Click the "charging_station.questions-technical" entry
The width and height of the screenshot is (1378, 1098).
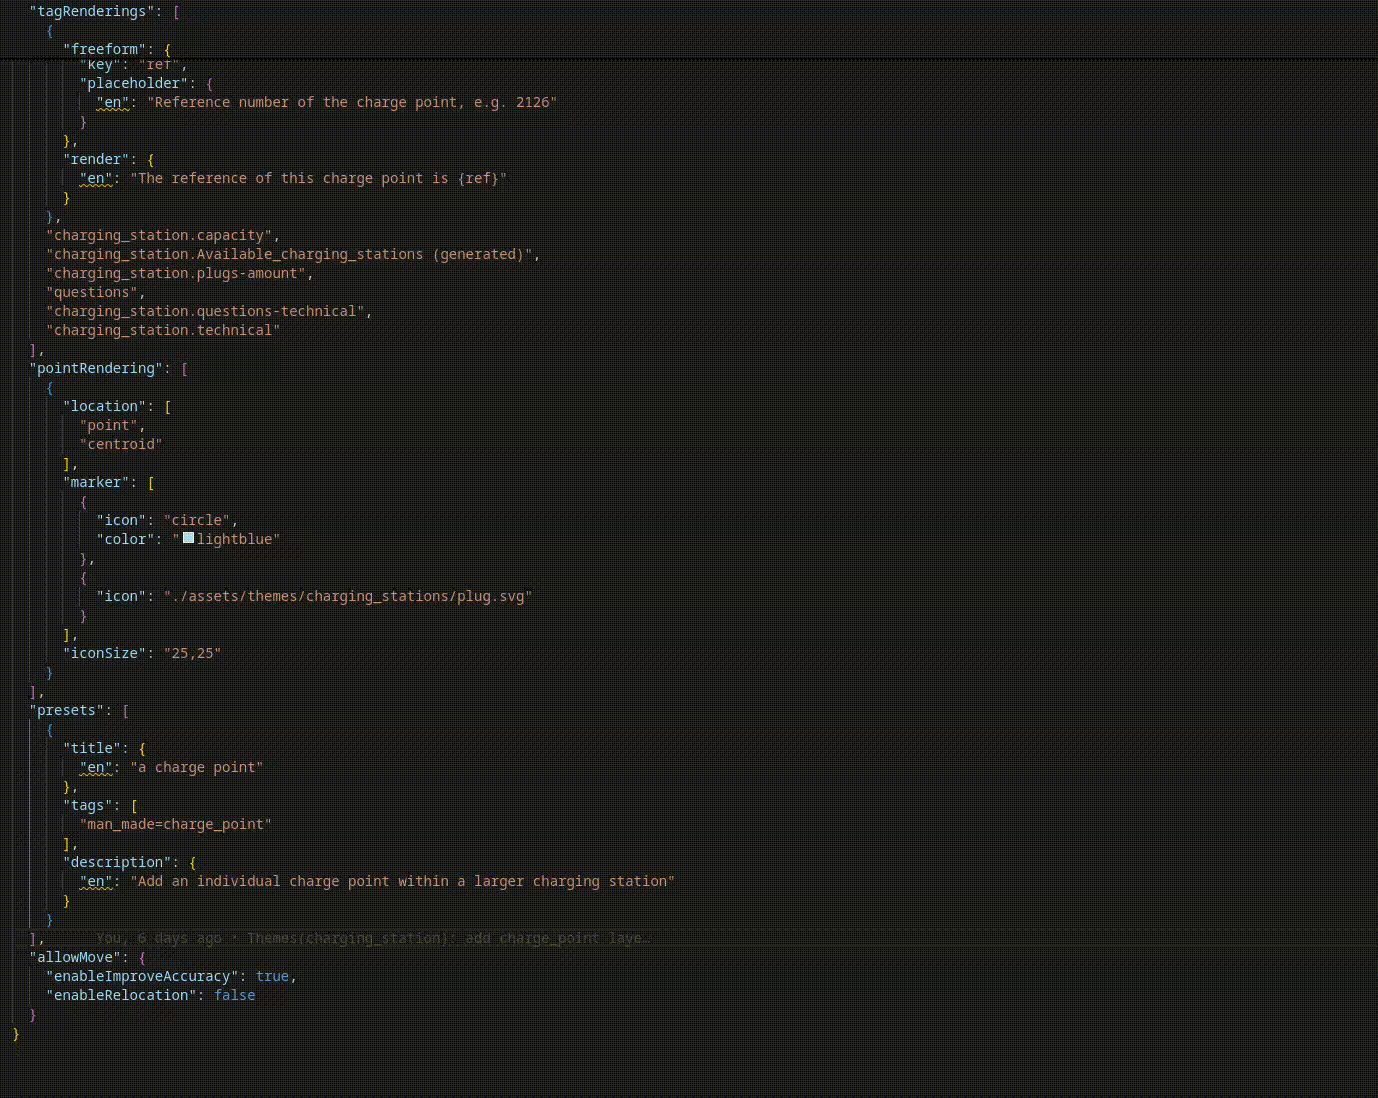[205, 311]
